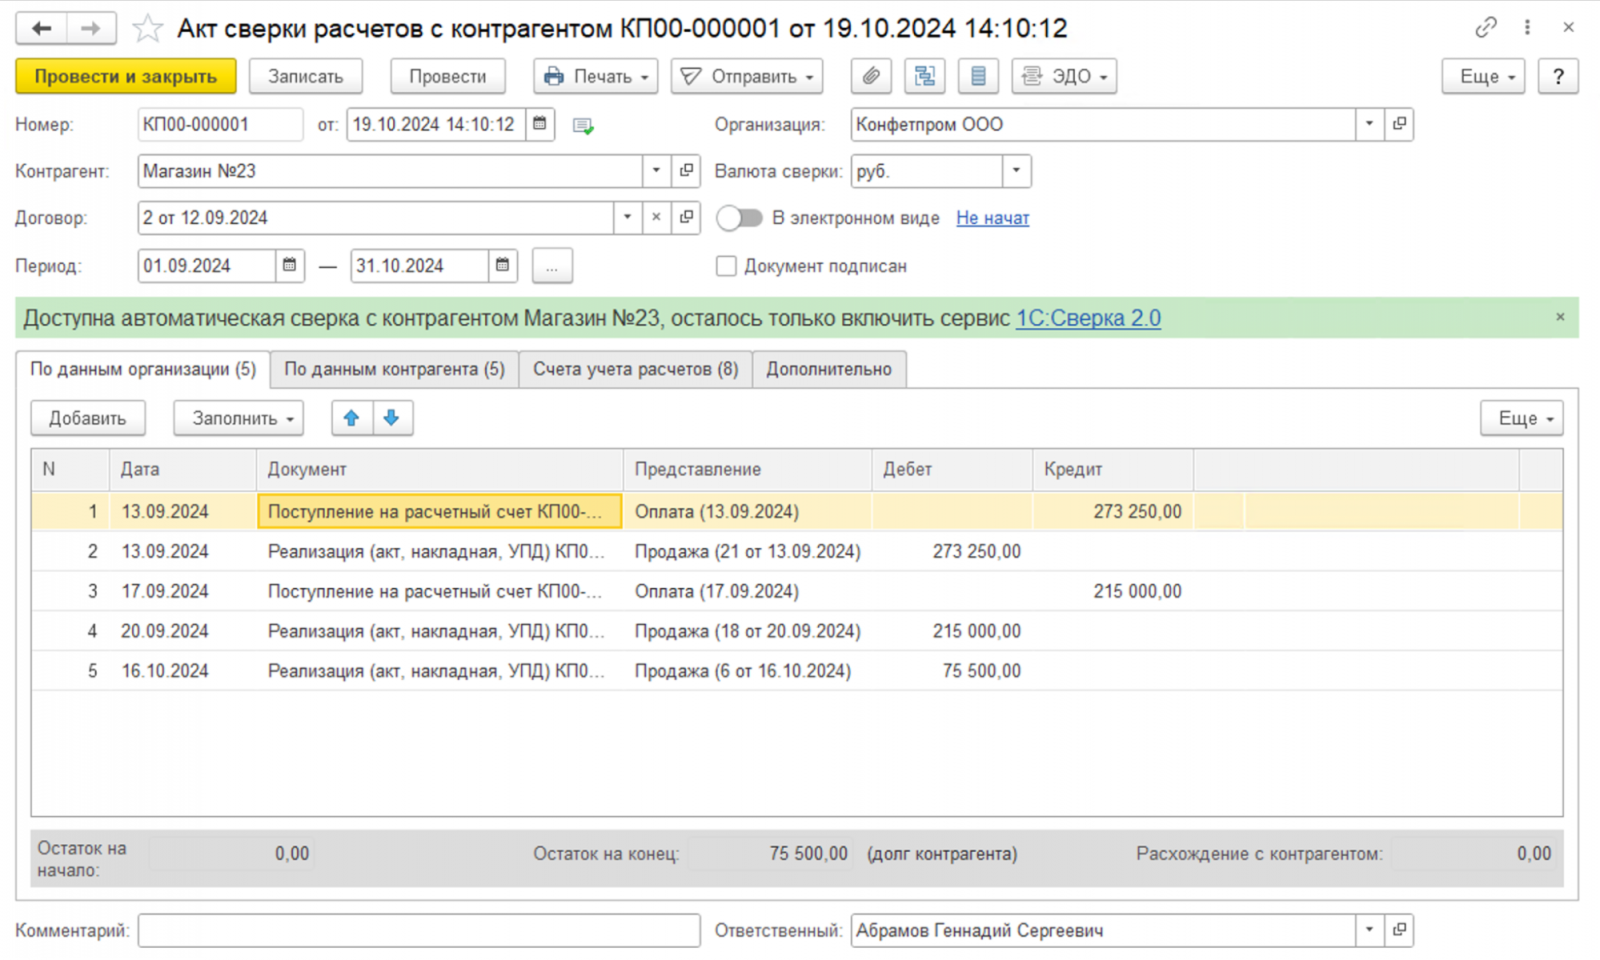This screenshot has height=960, width=1600.
Task: Select the По данным организации (5) tab
Action: (143, 369)
